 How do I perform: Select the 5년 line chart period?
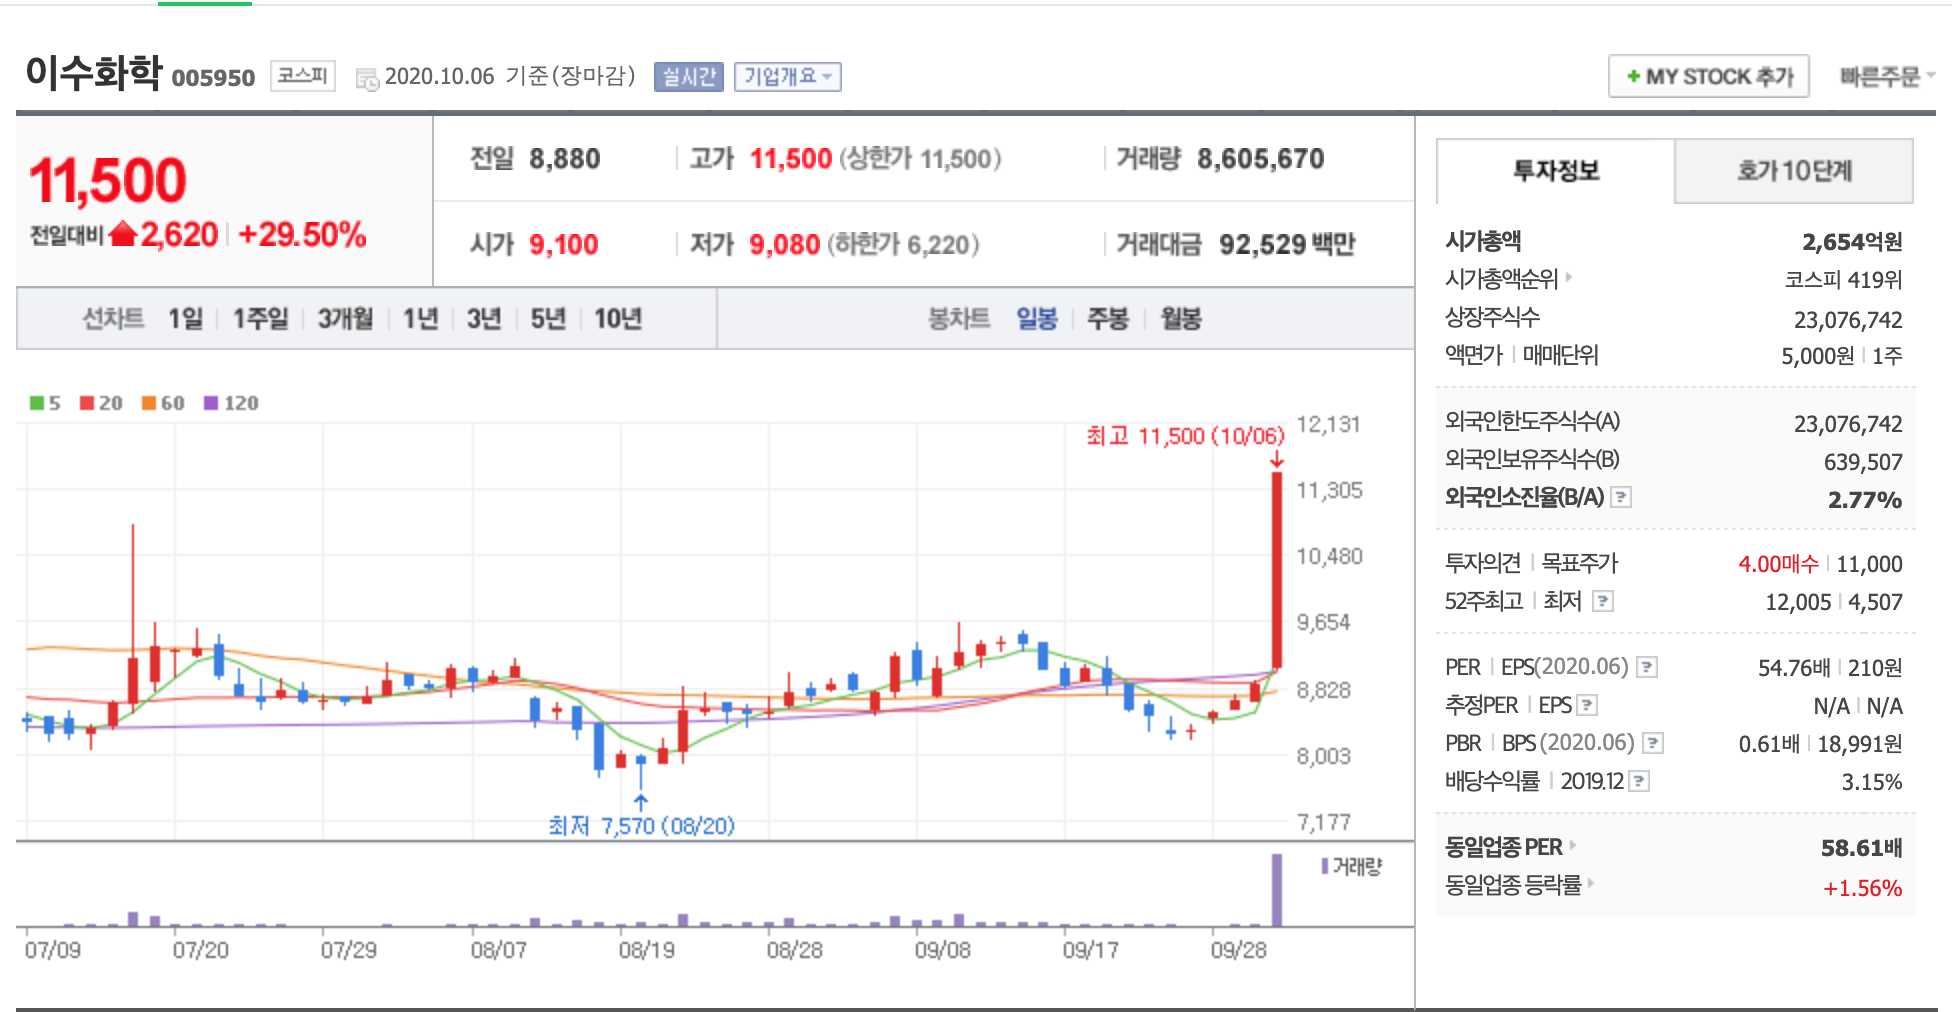point(548,319)
